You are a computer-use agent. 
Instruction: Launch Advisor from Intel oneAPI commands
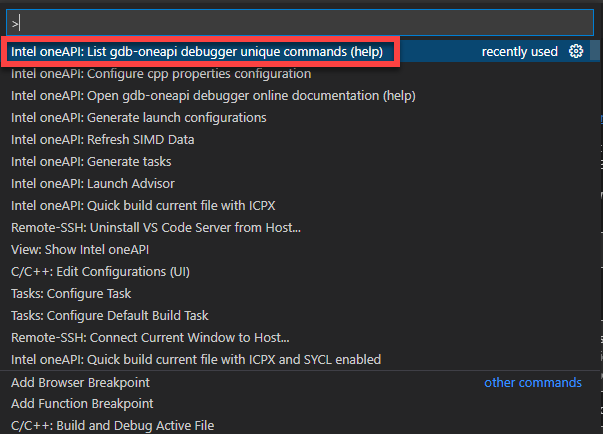click(x=93, y=184)
